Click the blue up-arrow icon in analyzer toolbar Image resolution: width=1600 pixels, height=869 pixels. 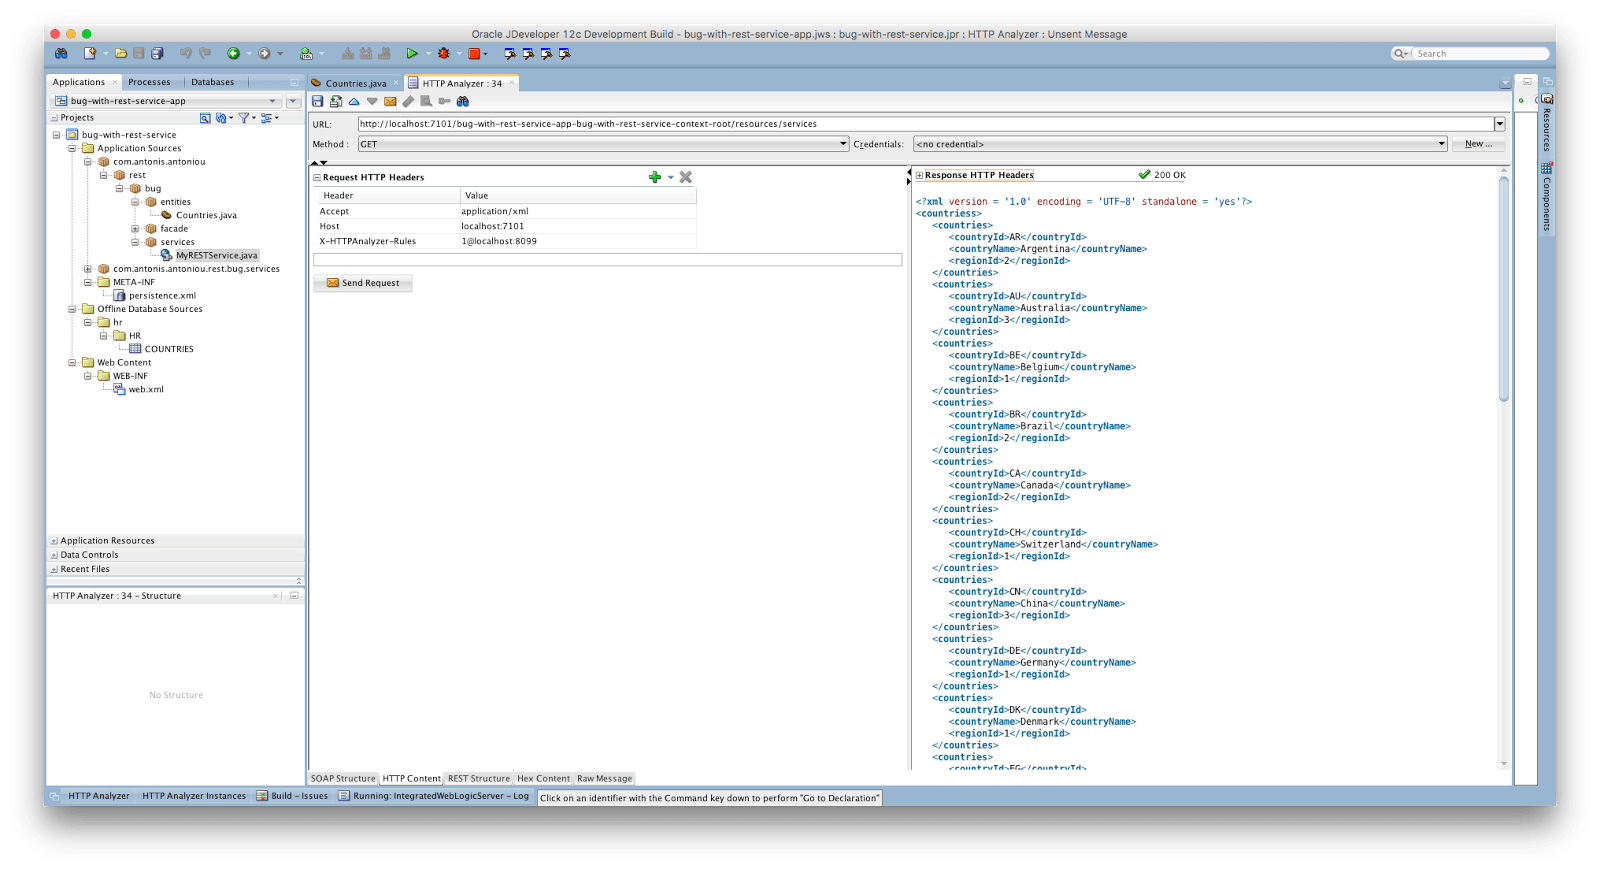click(354, 101)
